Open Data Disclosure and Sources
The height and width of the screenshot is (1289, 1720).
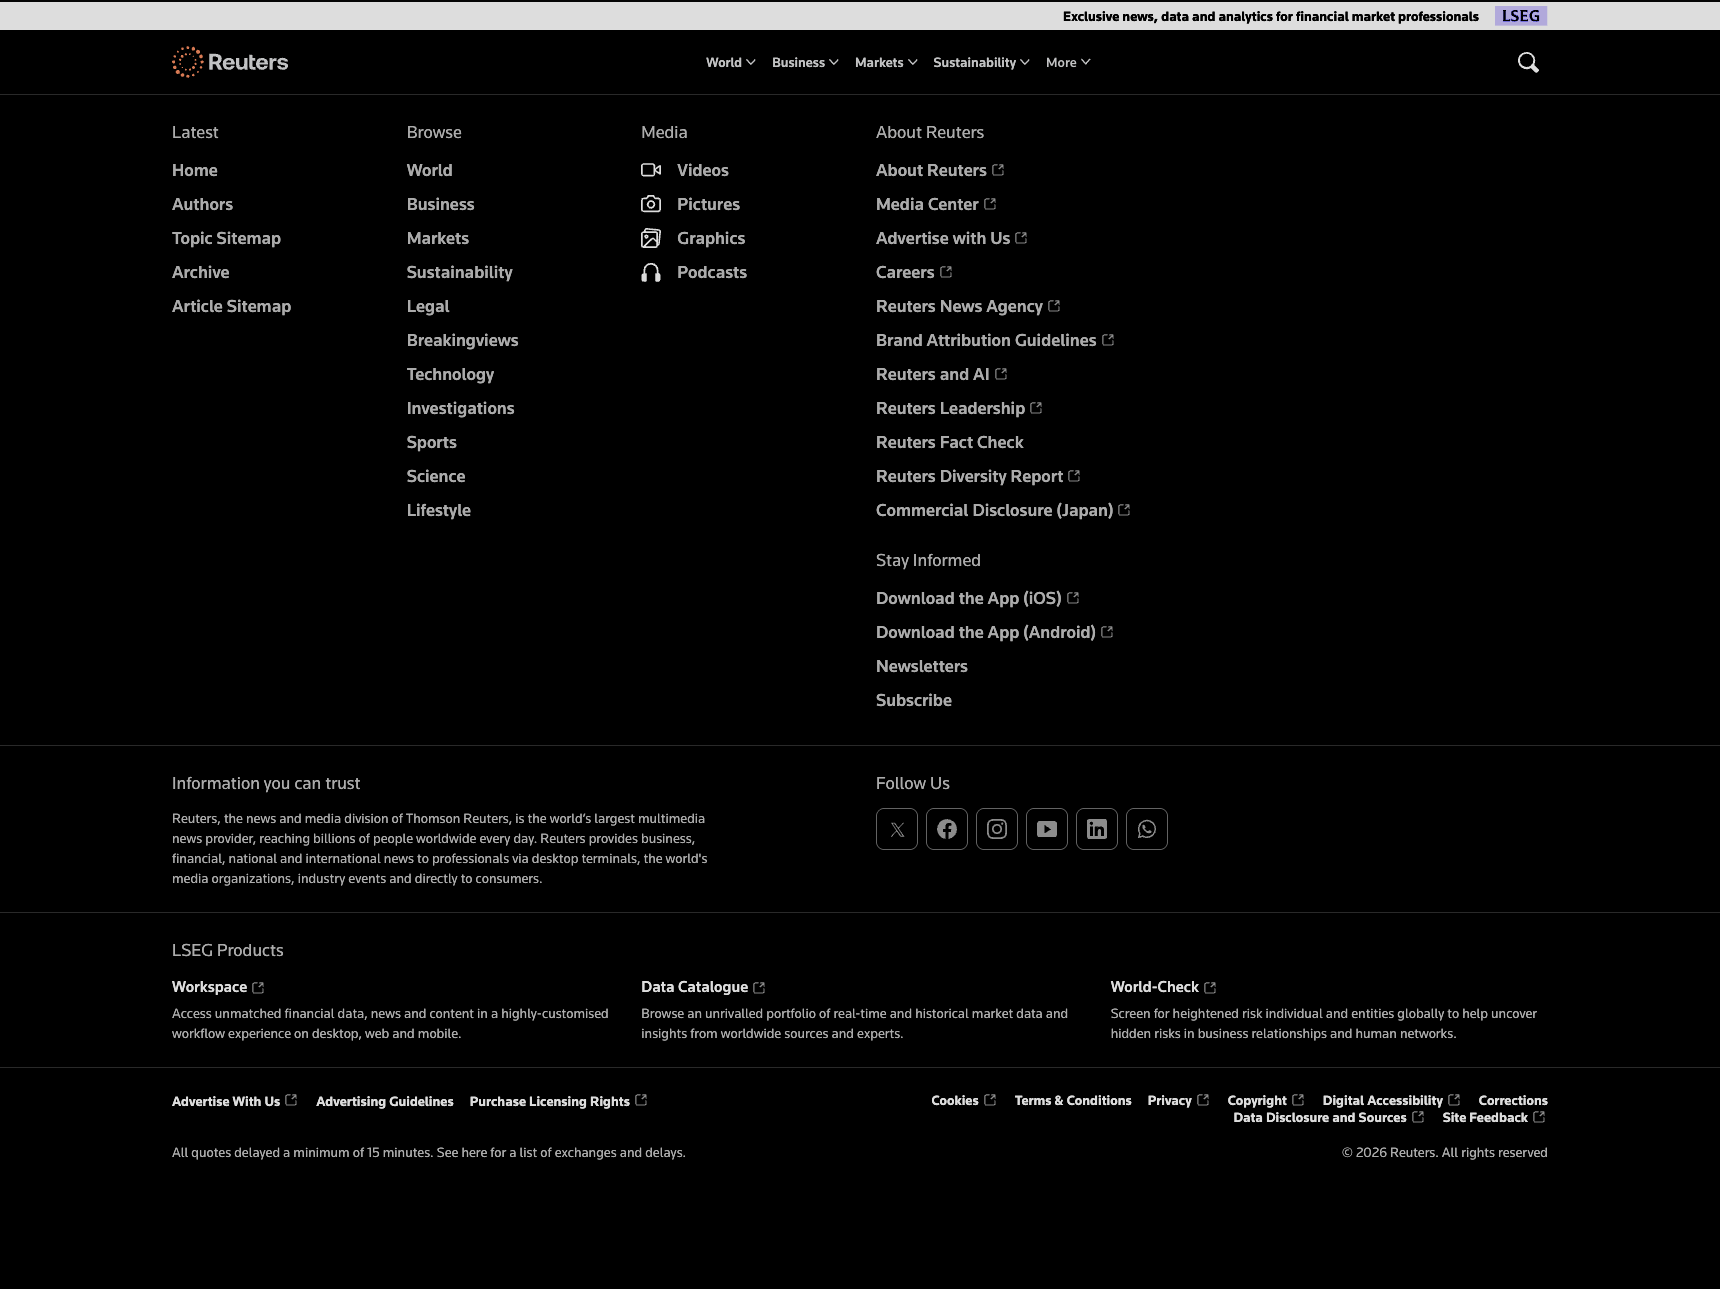1329,1117
